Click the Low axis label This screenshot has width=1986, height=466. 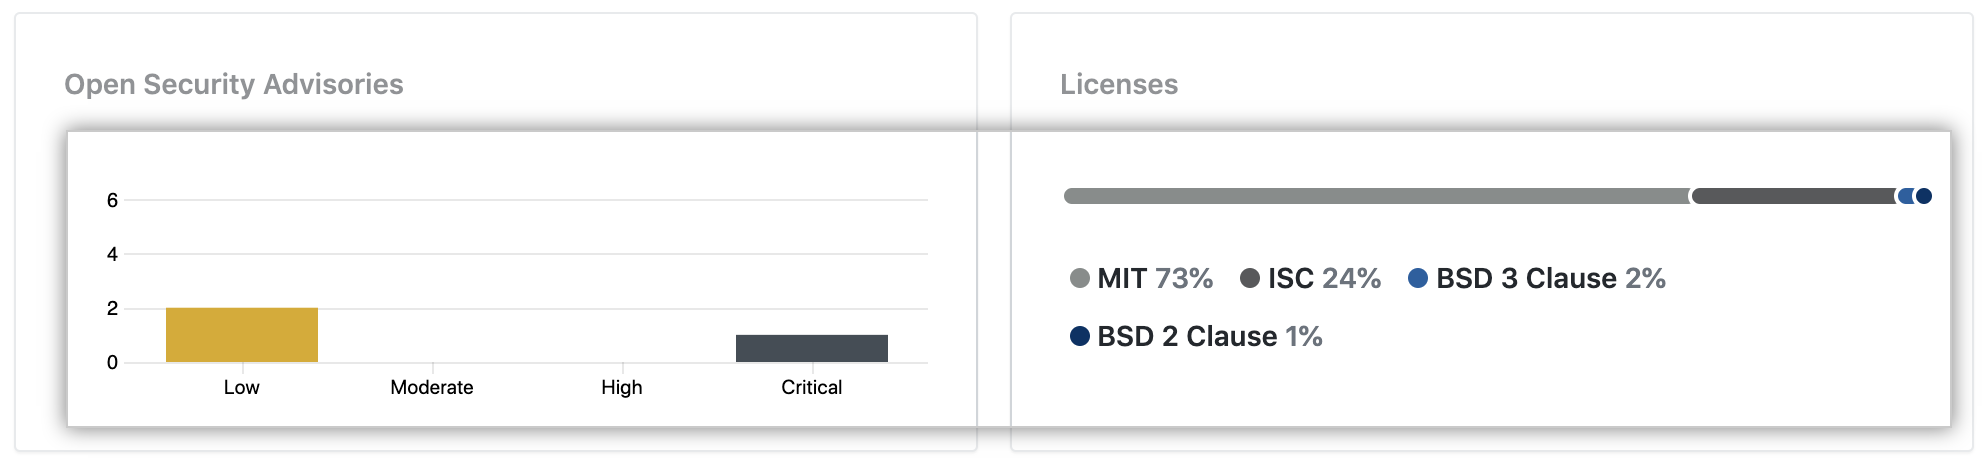coord(242,388)
